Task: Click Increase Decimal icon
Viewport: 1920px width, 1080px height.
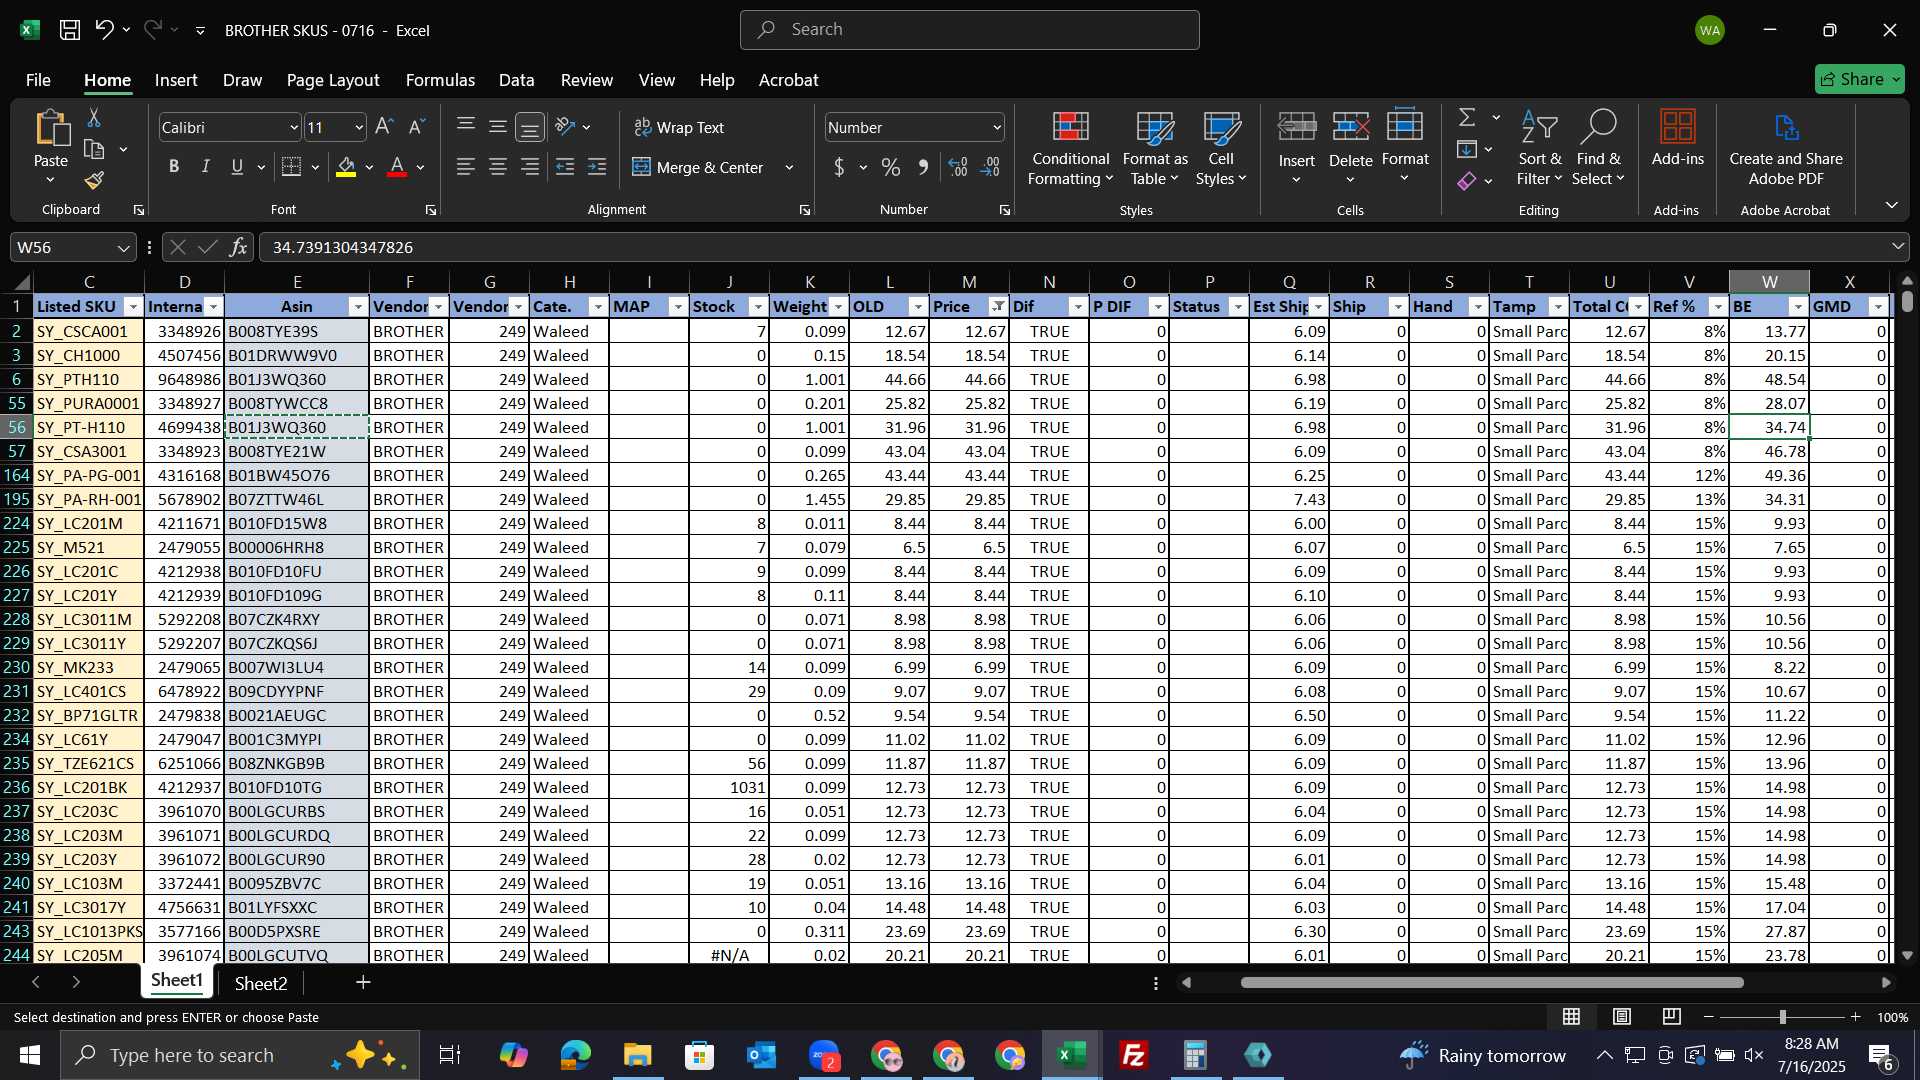Action: pos(958,167)
